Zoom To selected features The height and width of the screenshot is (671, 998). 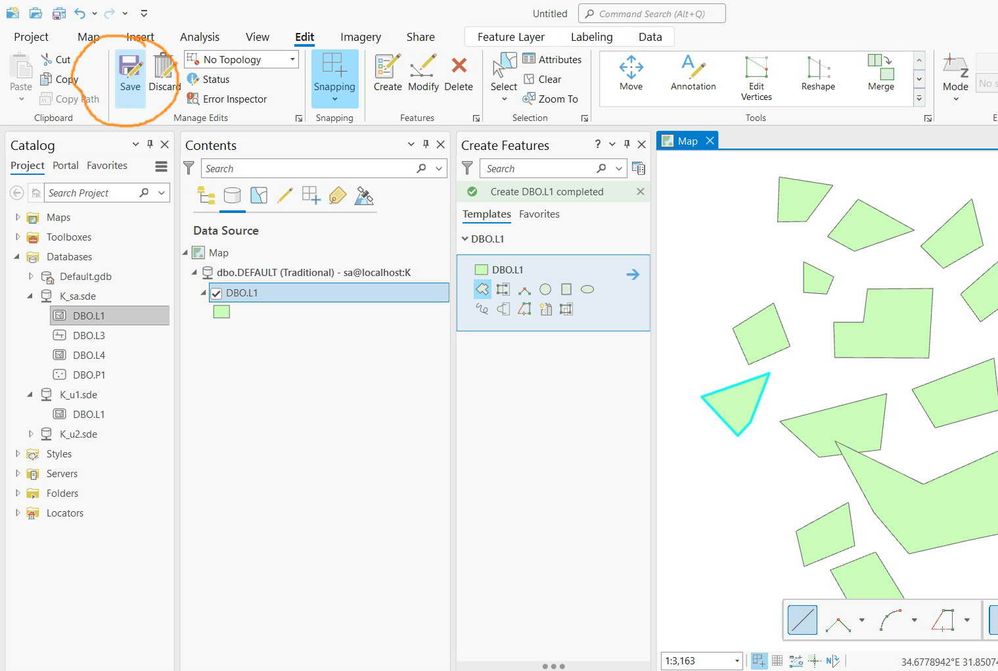click(x=551, y=99)
